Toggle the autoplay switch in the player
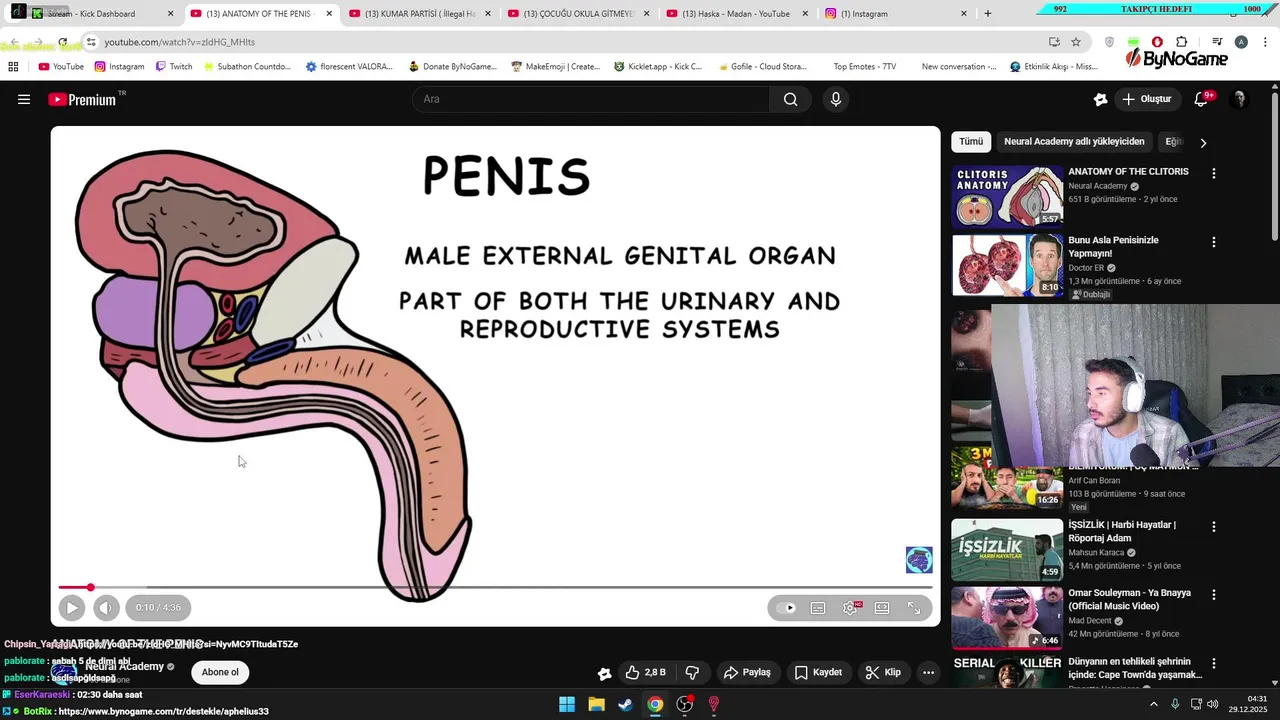Image resolution: width=1280 pixels, height=720 pixels. point(786,607)
